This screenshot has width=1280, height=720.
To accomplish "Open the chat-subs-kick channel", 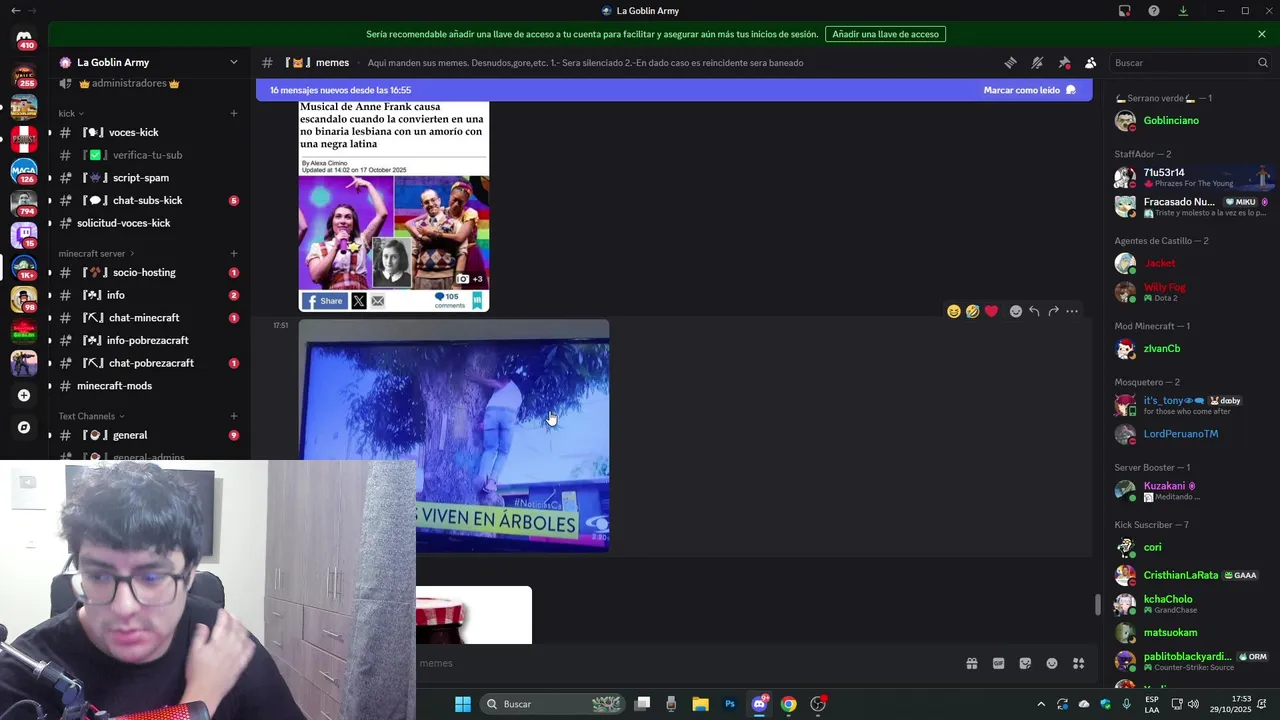I will (x=149, y=200).
